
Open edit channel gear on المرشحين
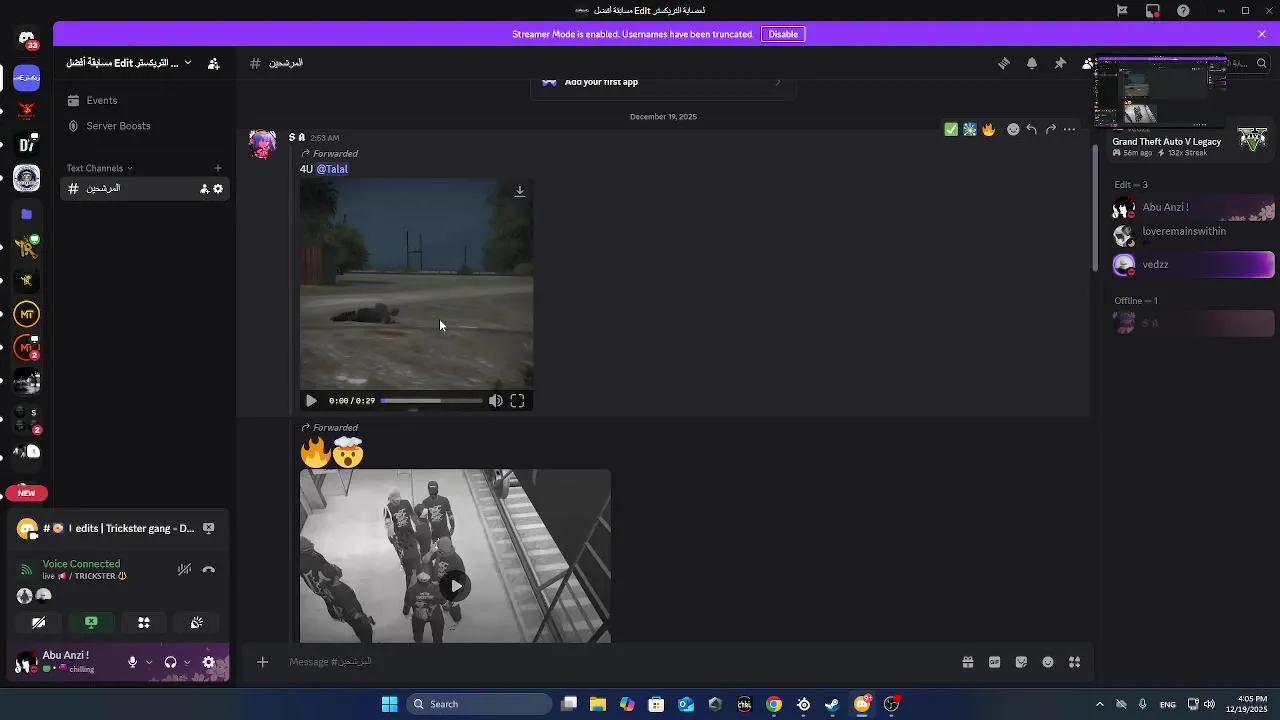click(218, 189)
